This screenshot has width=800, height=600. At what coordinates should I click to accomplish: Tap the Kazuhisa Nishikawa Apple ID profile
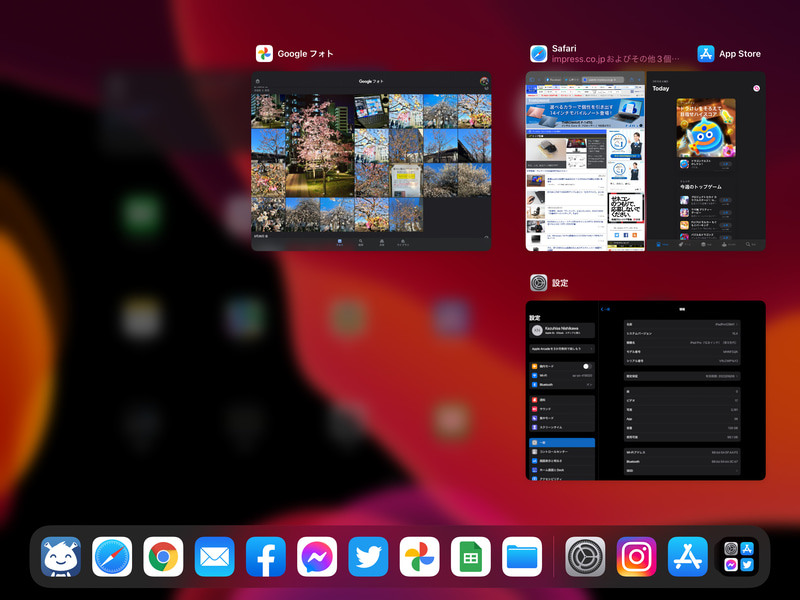pyautogui.click(x=560, y=330)
